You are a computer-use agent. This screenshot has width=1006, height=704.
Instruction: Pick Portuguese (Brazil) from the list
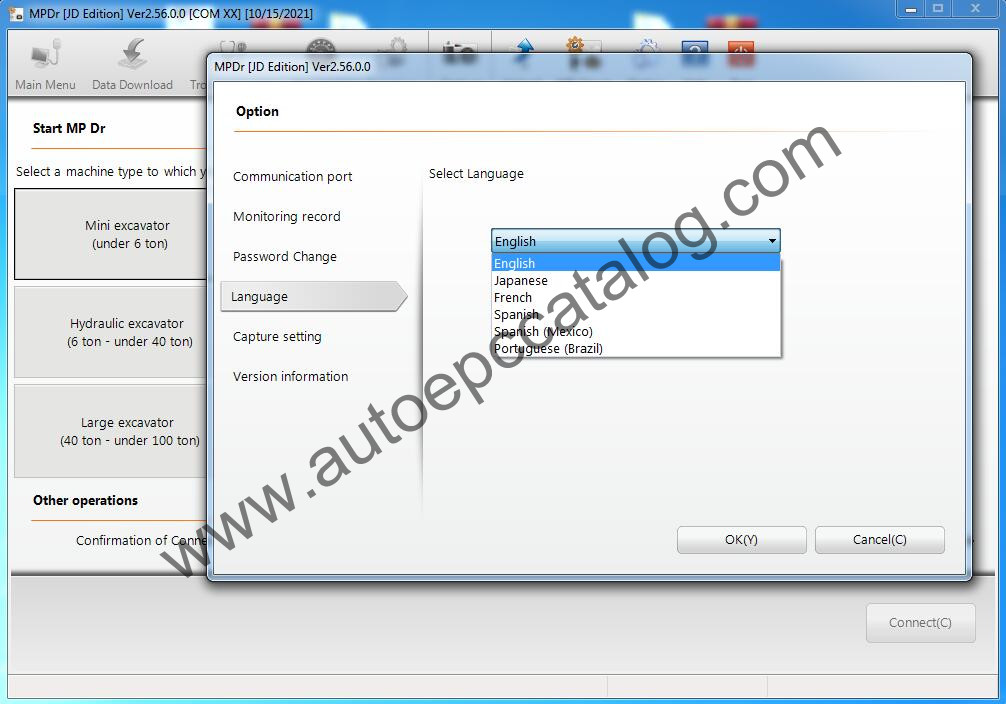pos(636,348)
